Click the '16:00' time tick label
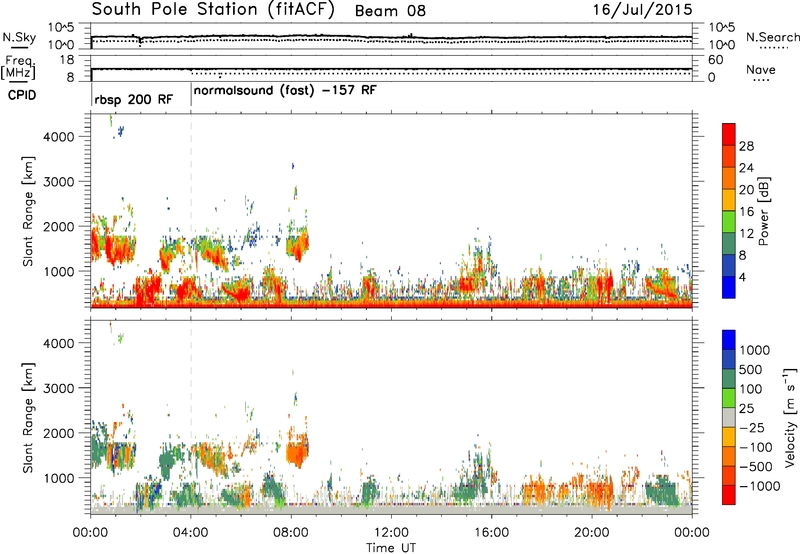800x554 pixels. click(x=491, y=533)
